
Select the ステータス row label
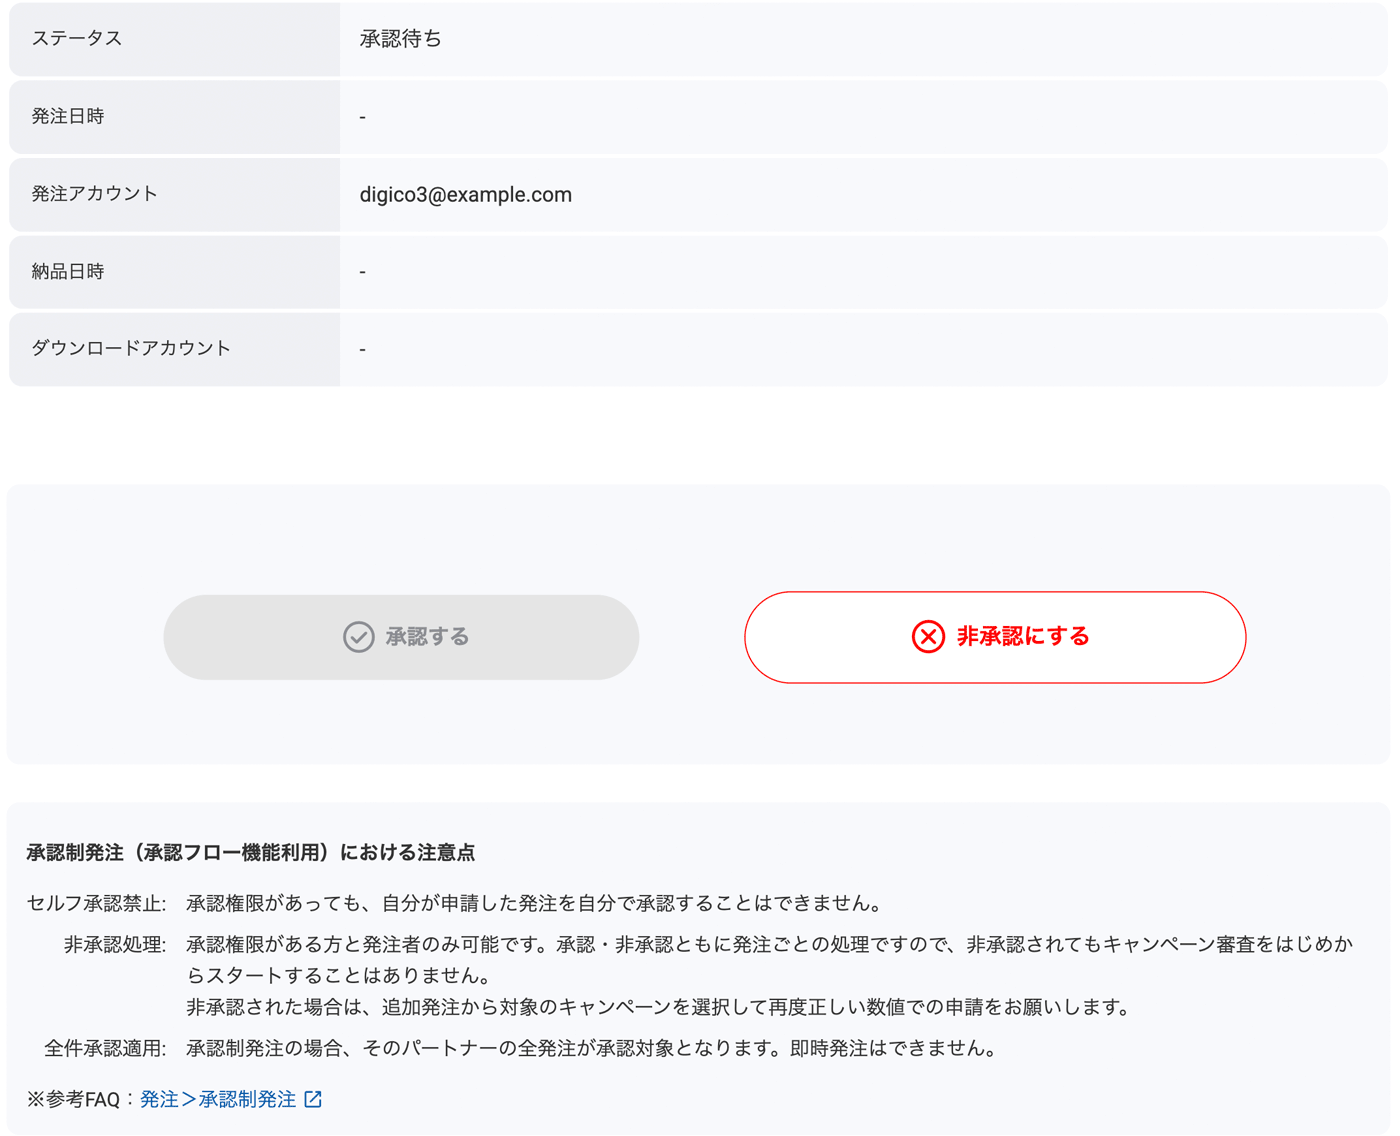tap(77, 38)
